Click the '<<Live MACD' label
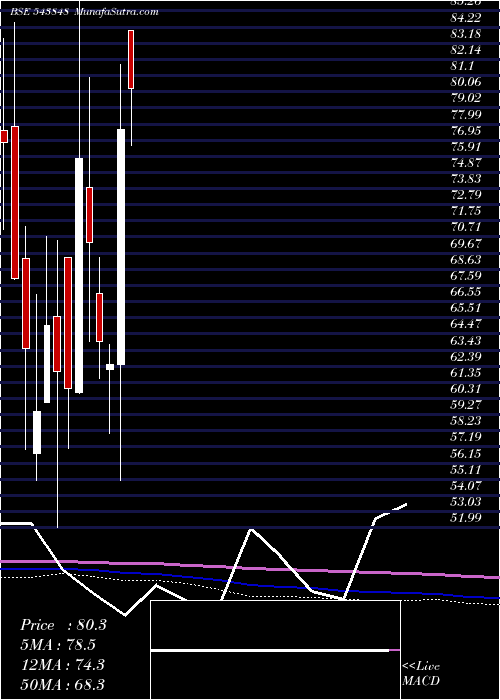Image resolution: width=500 pixels, height=700 pixels. click(421, 673)
